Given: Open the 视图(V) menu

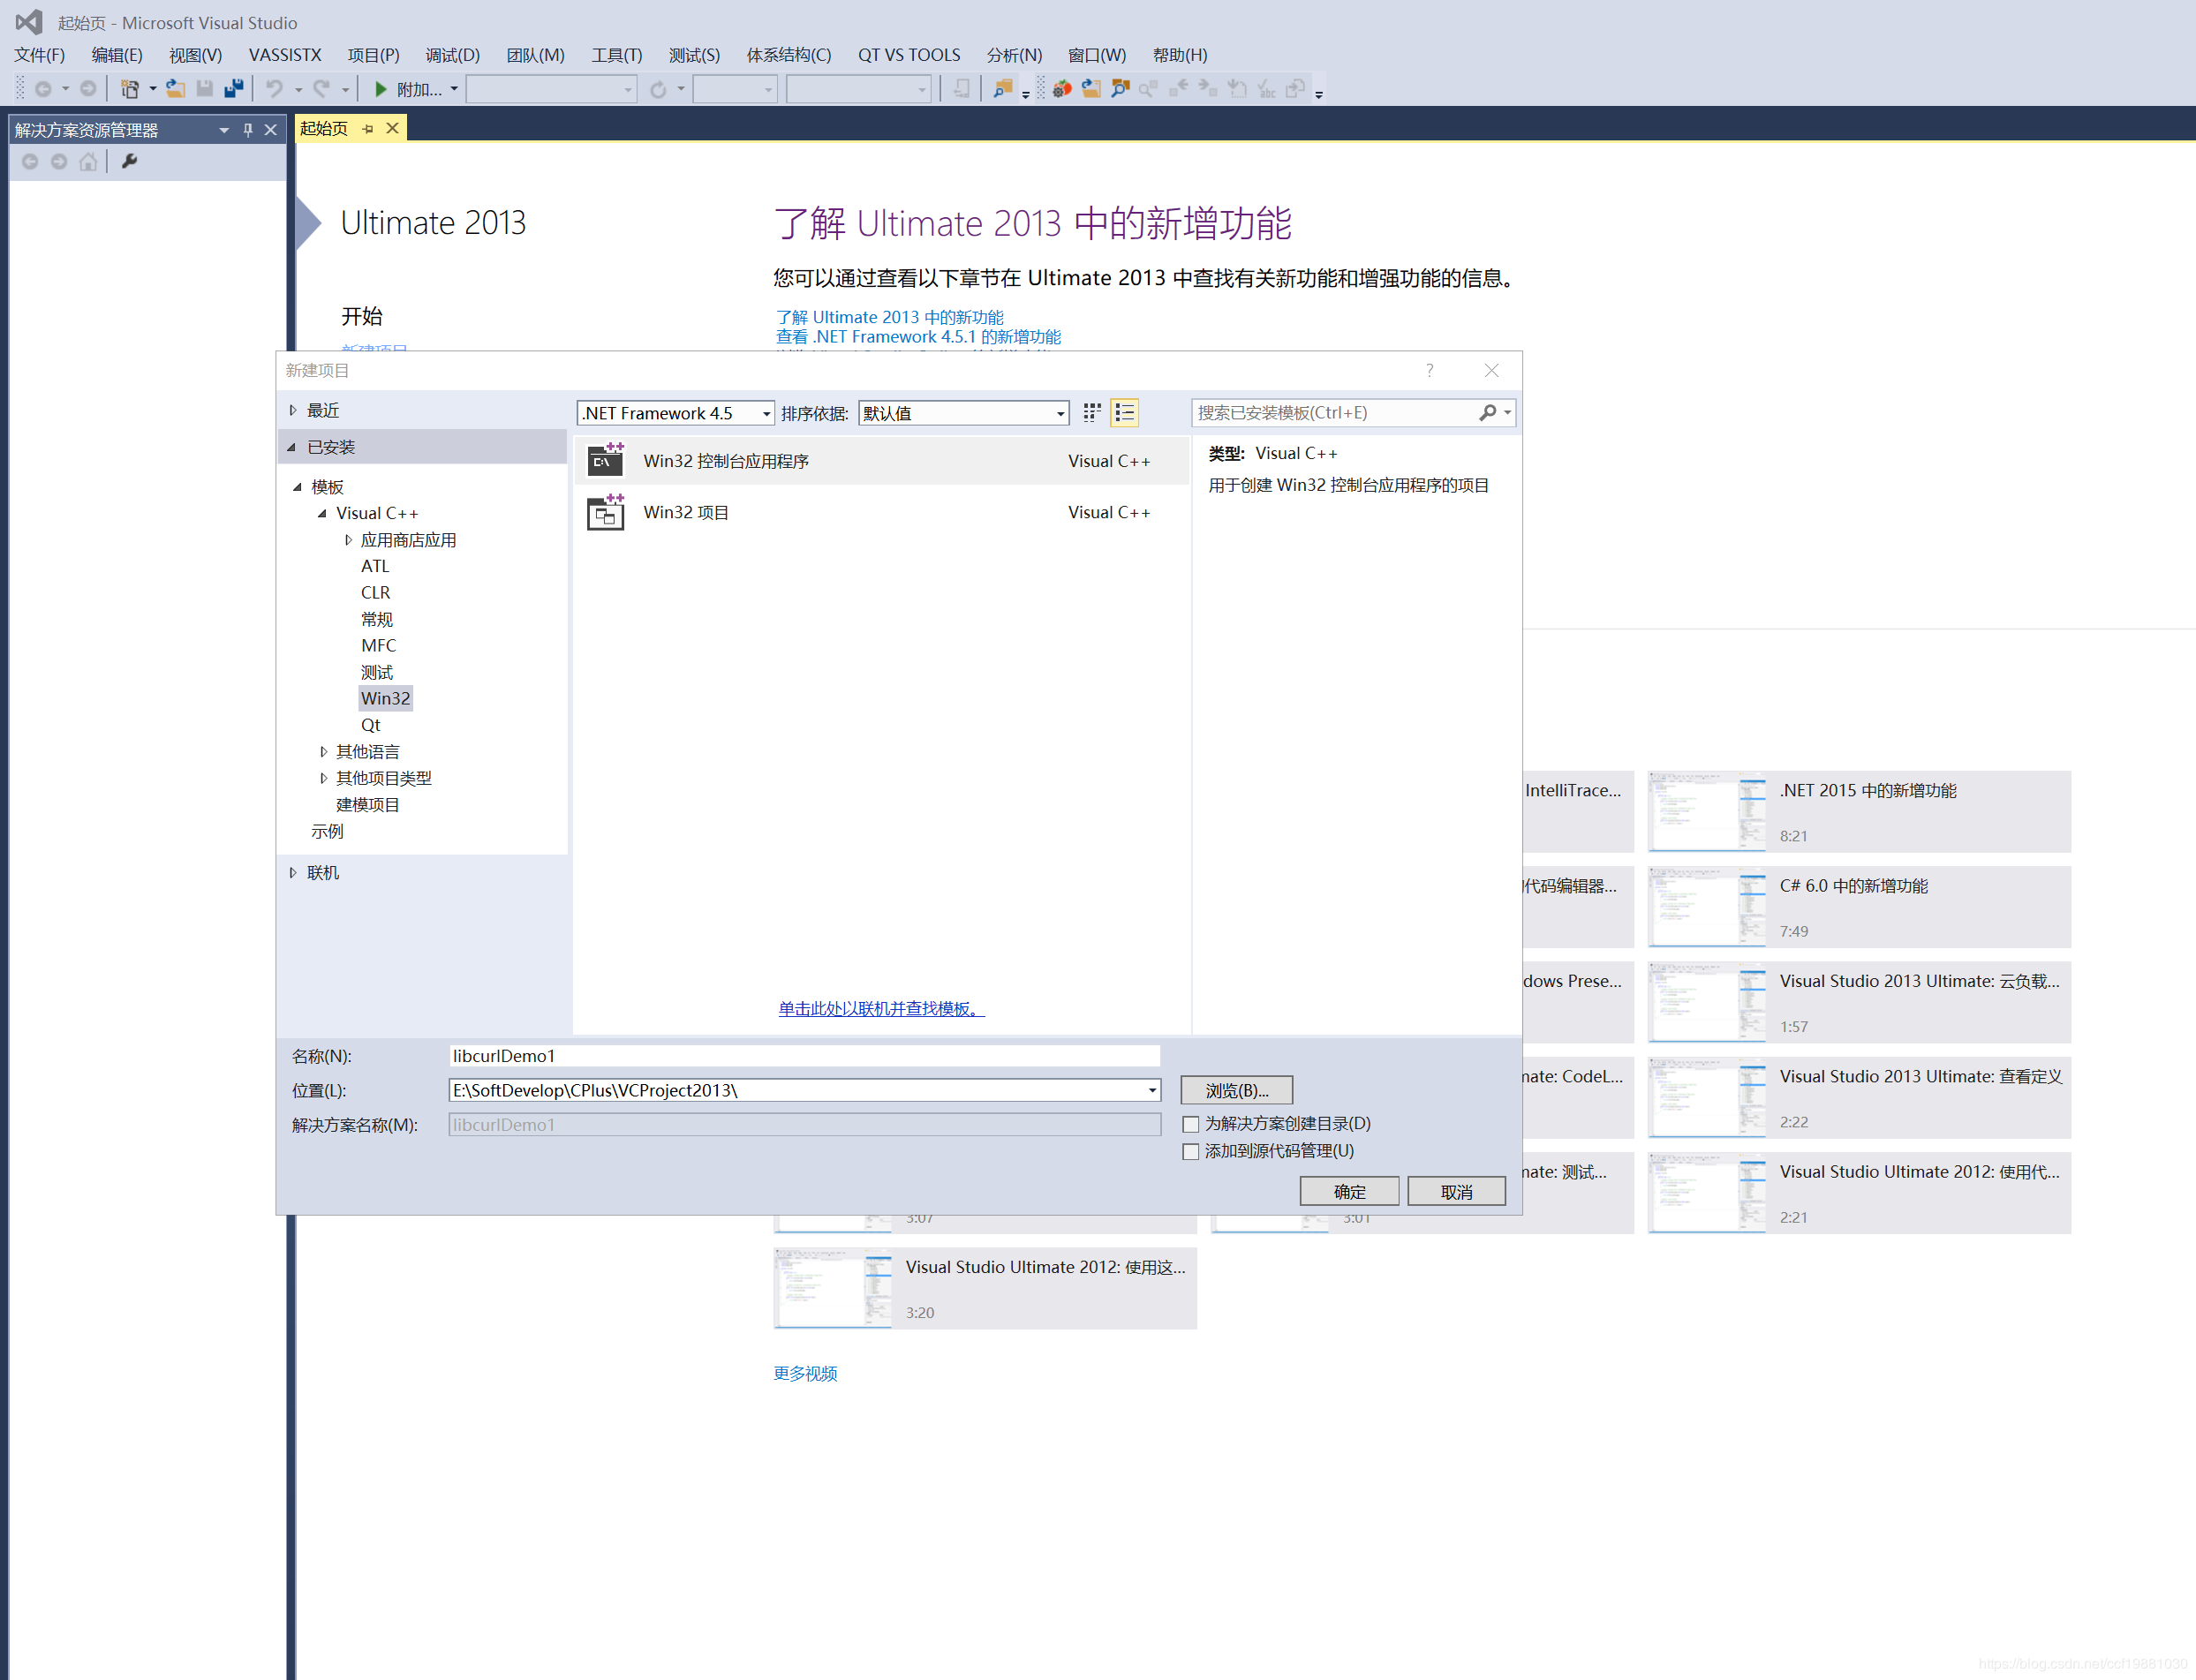Looking at the screenshot, I should (195, 55).
